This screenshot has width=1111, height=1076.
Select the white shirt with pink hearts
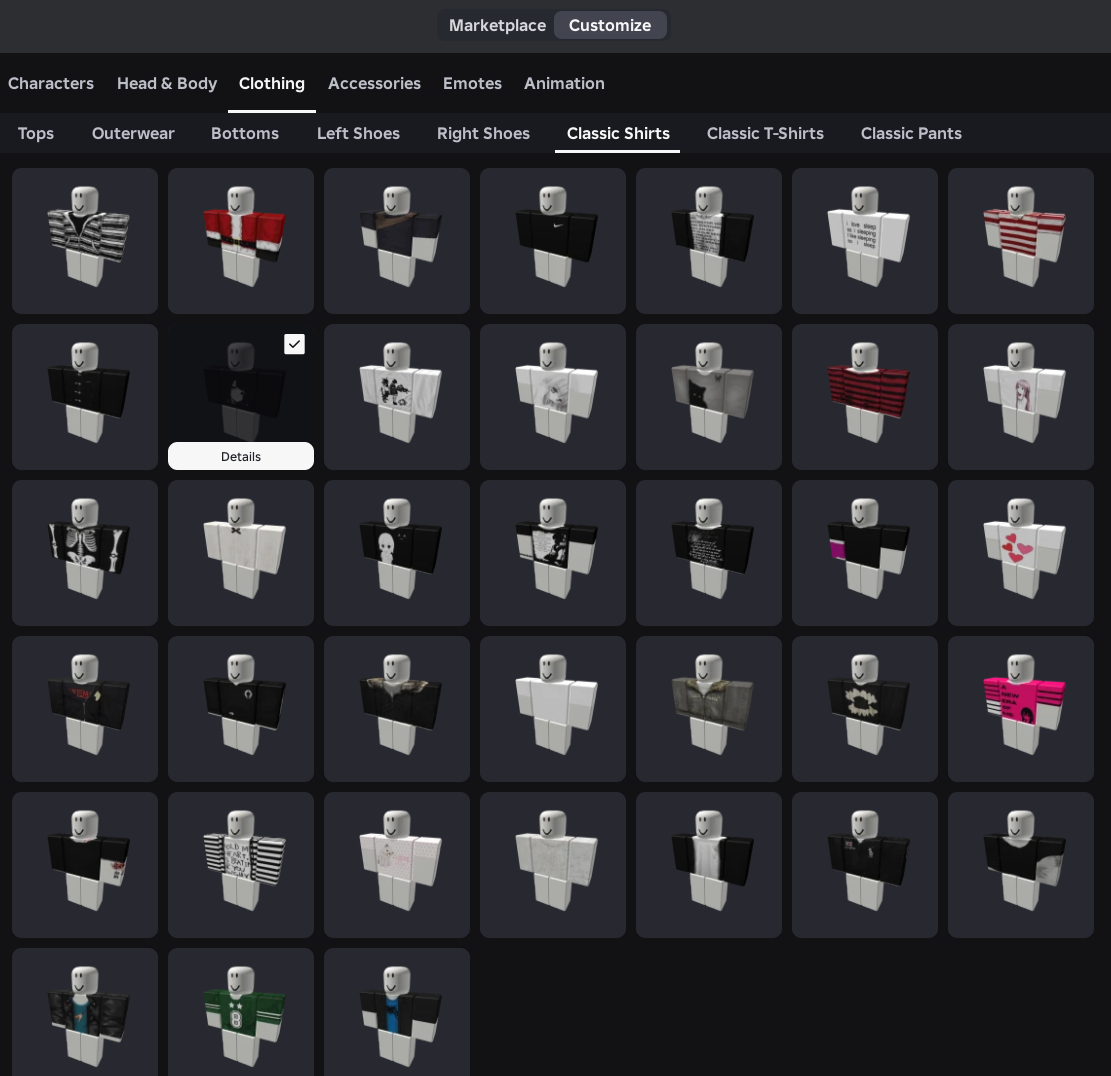1021,553
